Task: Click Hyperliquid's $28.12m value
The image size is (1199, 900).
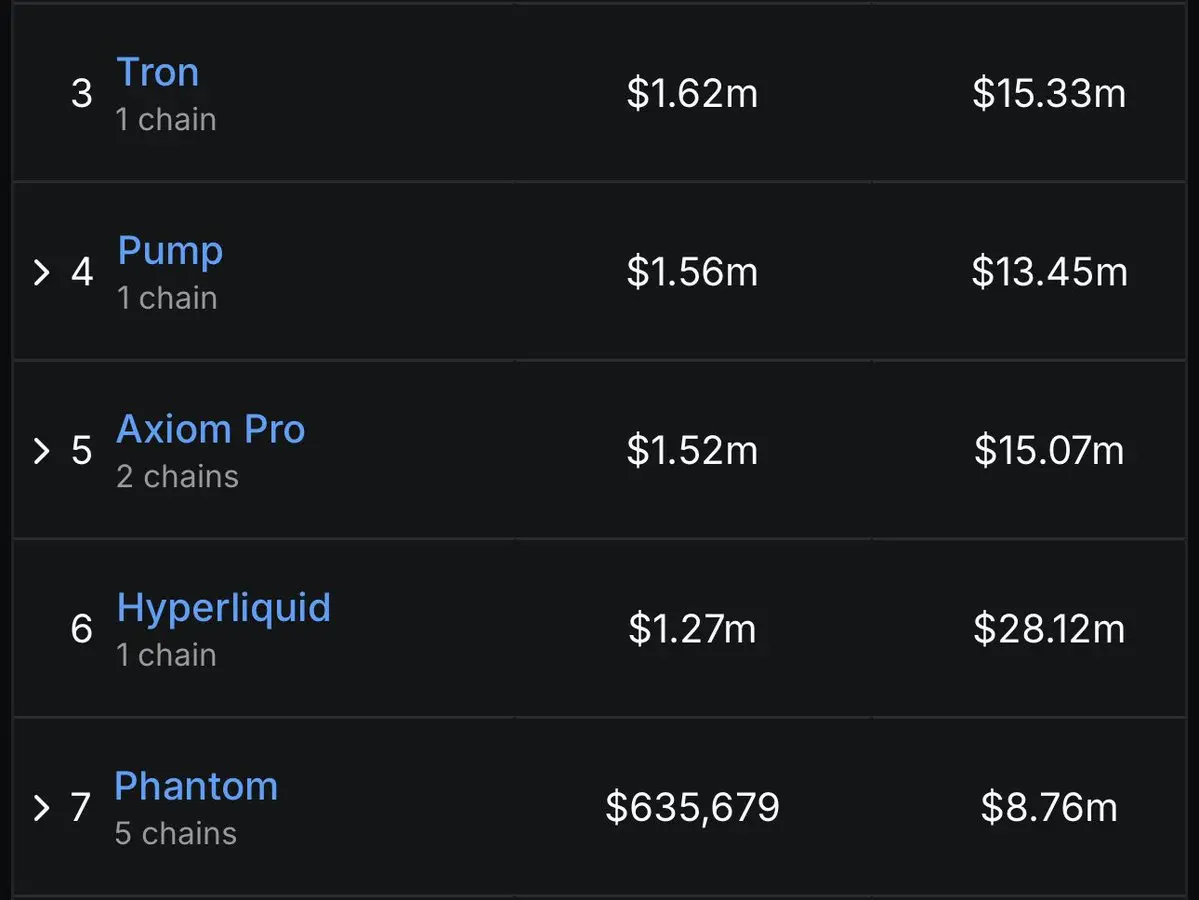Action: click(1049, 629)
